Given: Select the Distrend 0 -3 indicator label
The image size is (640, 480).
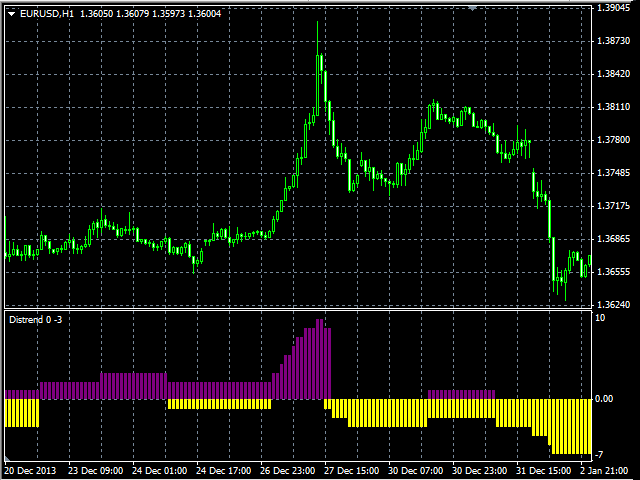Looking at the screenshot, I should point(36,320).
